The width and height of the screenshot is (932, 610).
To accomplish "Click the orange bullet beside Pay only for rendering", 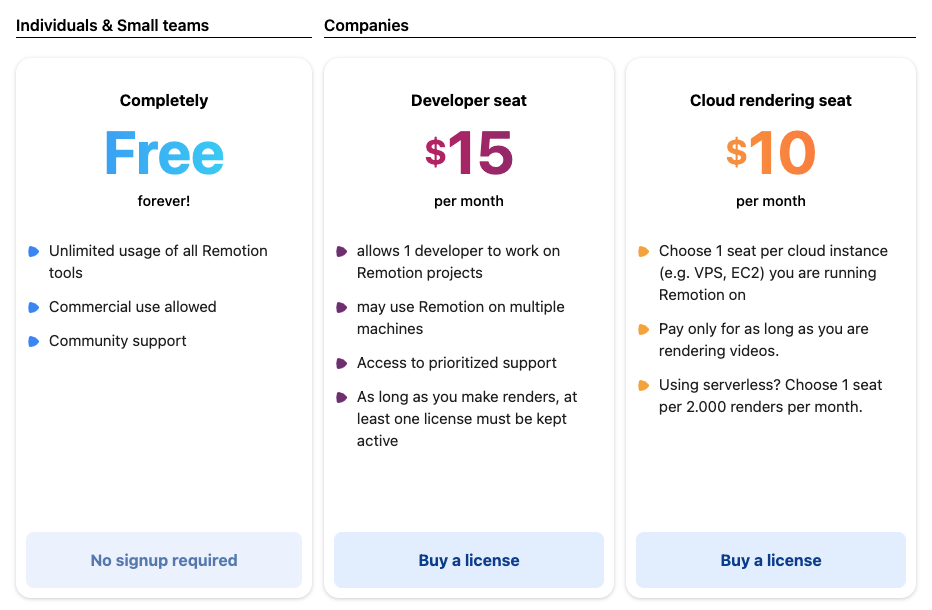I will pyautogui.click(x=643, y=329).
